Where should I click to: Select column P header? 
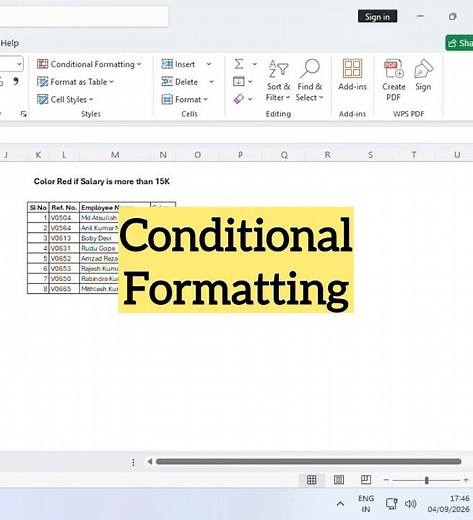point(240,155)
